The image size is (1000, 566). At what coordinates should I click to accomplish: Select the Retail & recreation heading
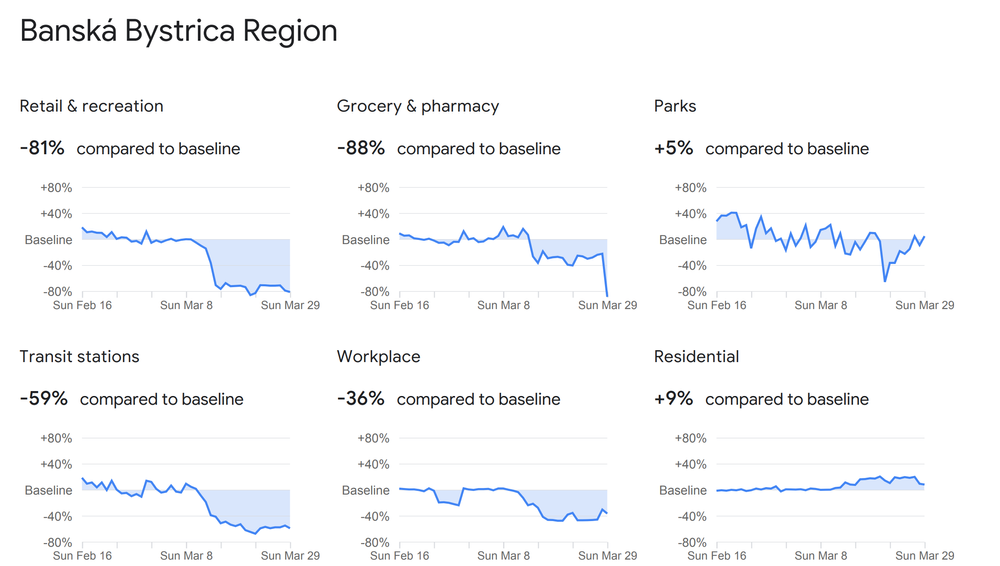point(91,106)
